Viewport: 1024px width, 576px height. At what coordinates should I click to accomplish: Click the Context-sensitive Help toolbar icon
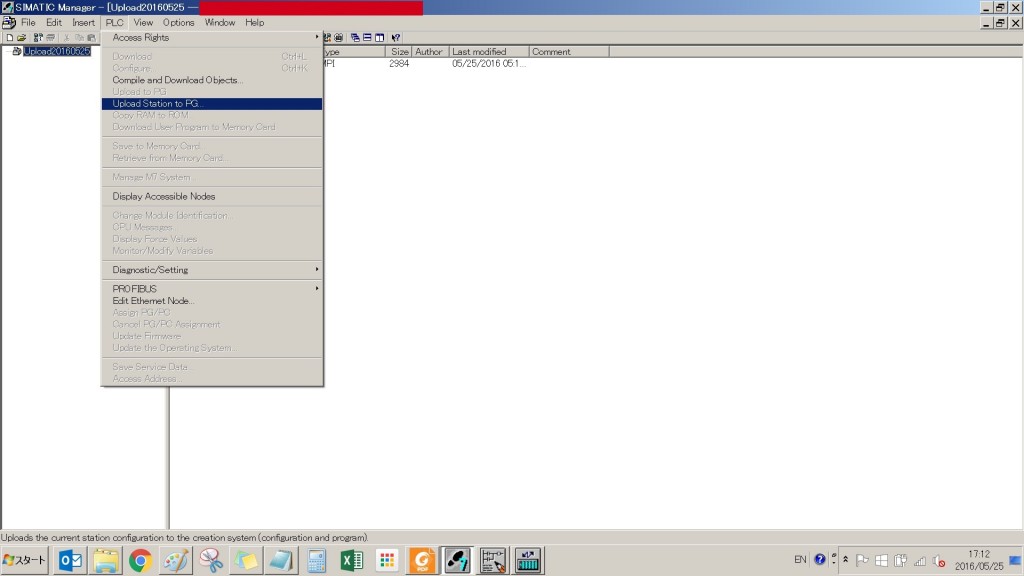click(x=396, y=38)
